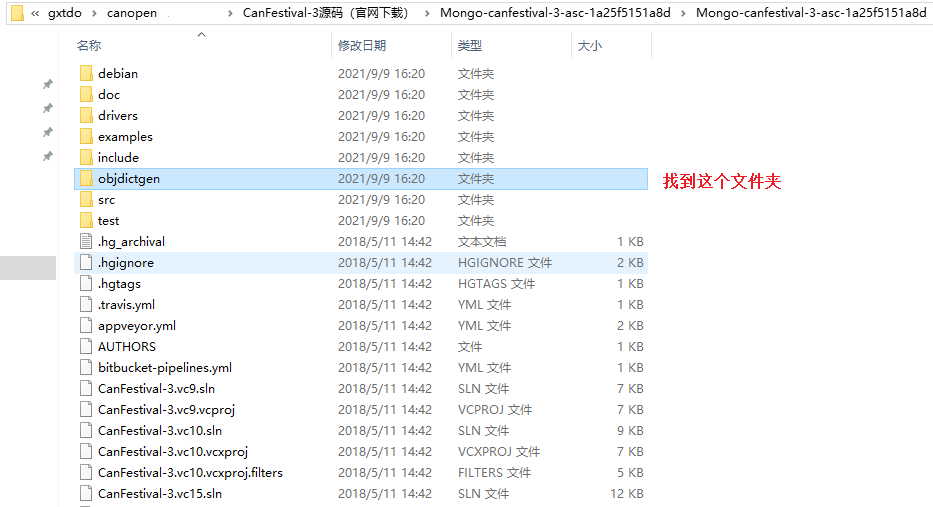Screen dimensions: 933x507
Task: Click the .hgignore file icon
Action: [x=86, y=262]
